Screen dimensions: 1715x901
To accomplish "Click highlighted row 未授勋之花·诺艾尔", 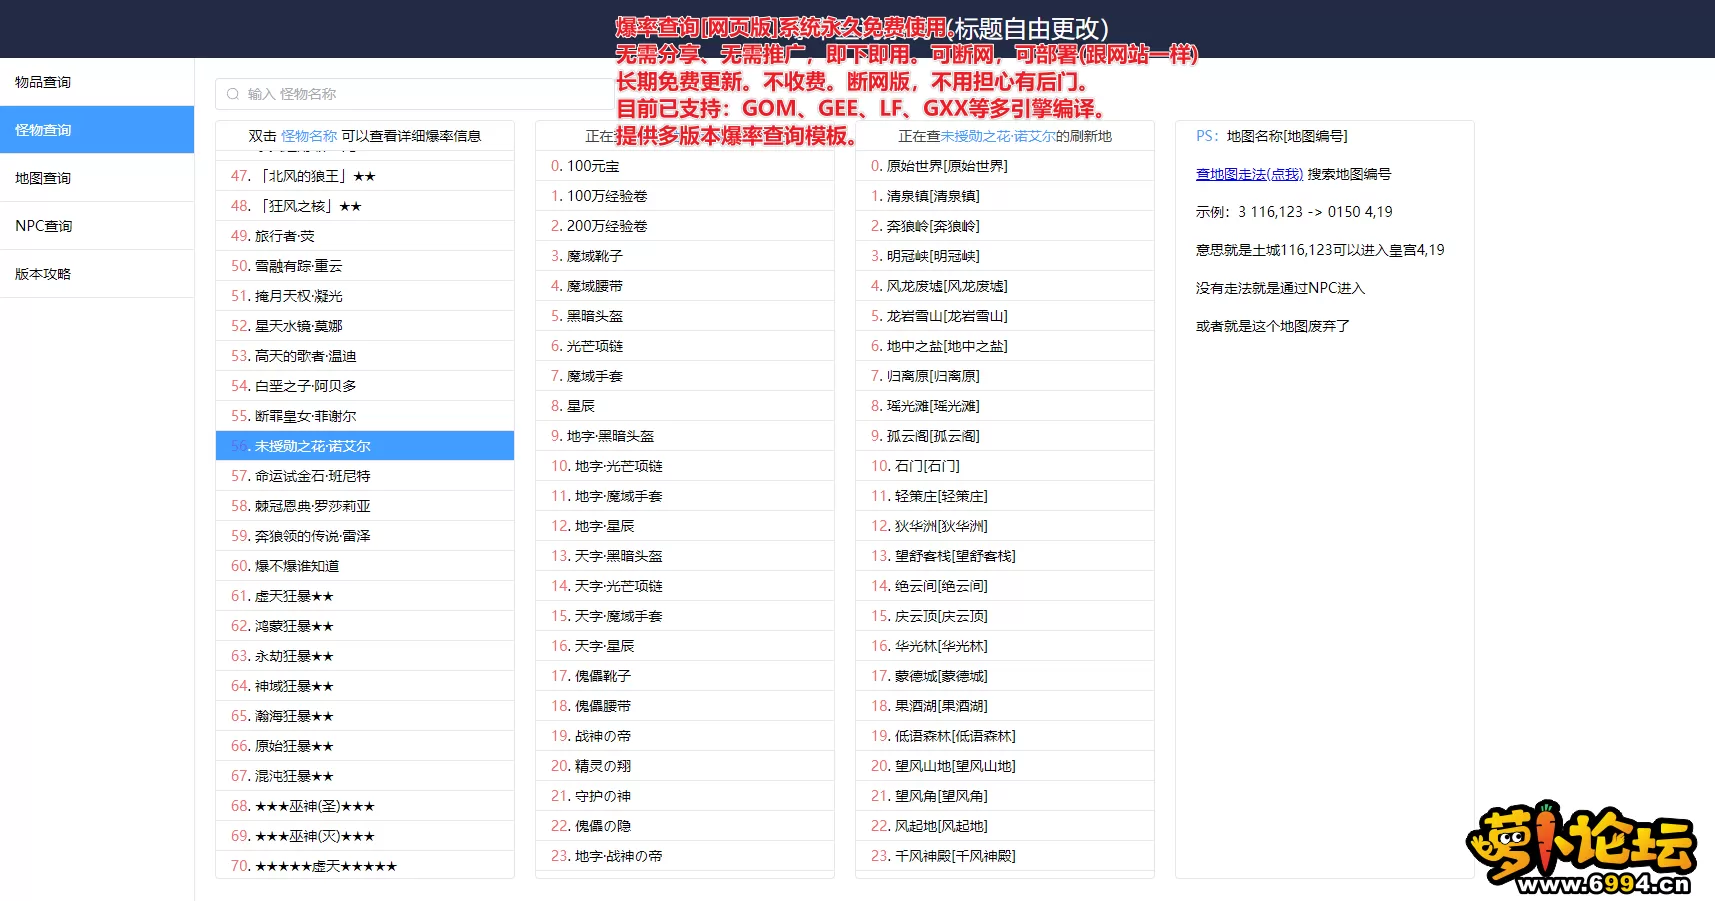I will [x=365, y=446].
